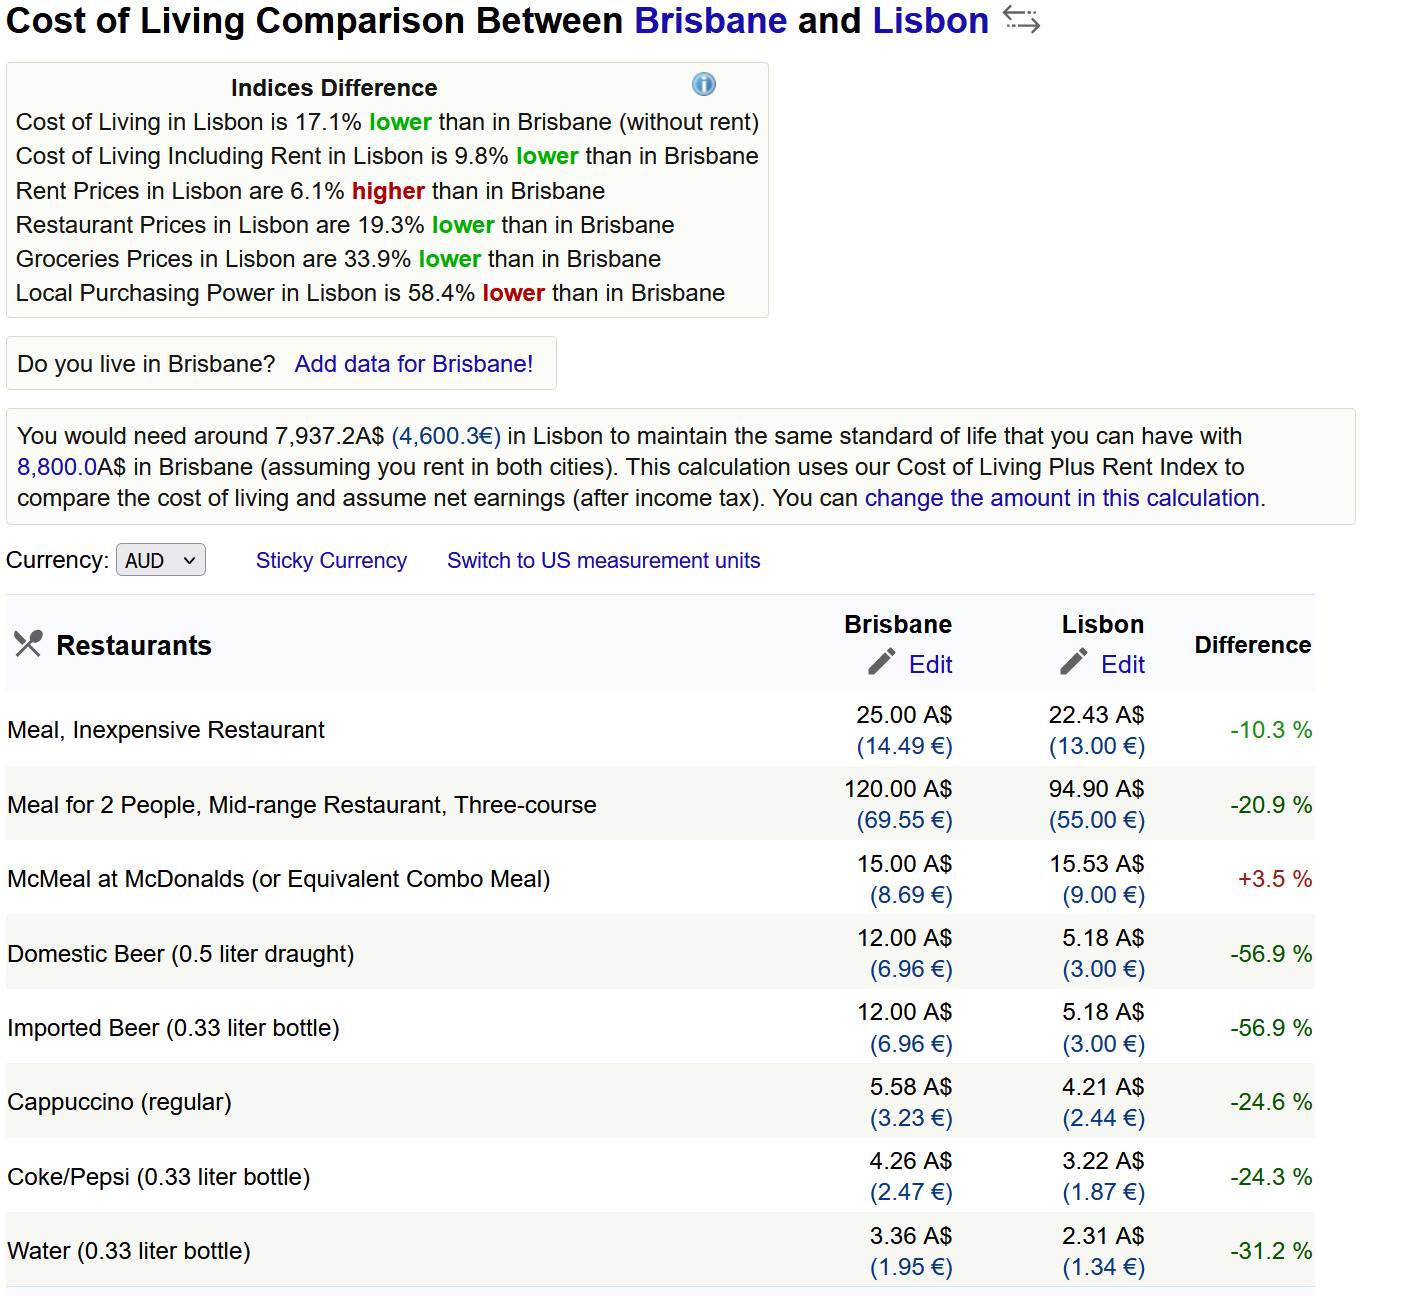Select the Restaurants section heading
The width and height of the screenshot is (1425, 1296).
point(133,646)
